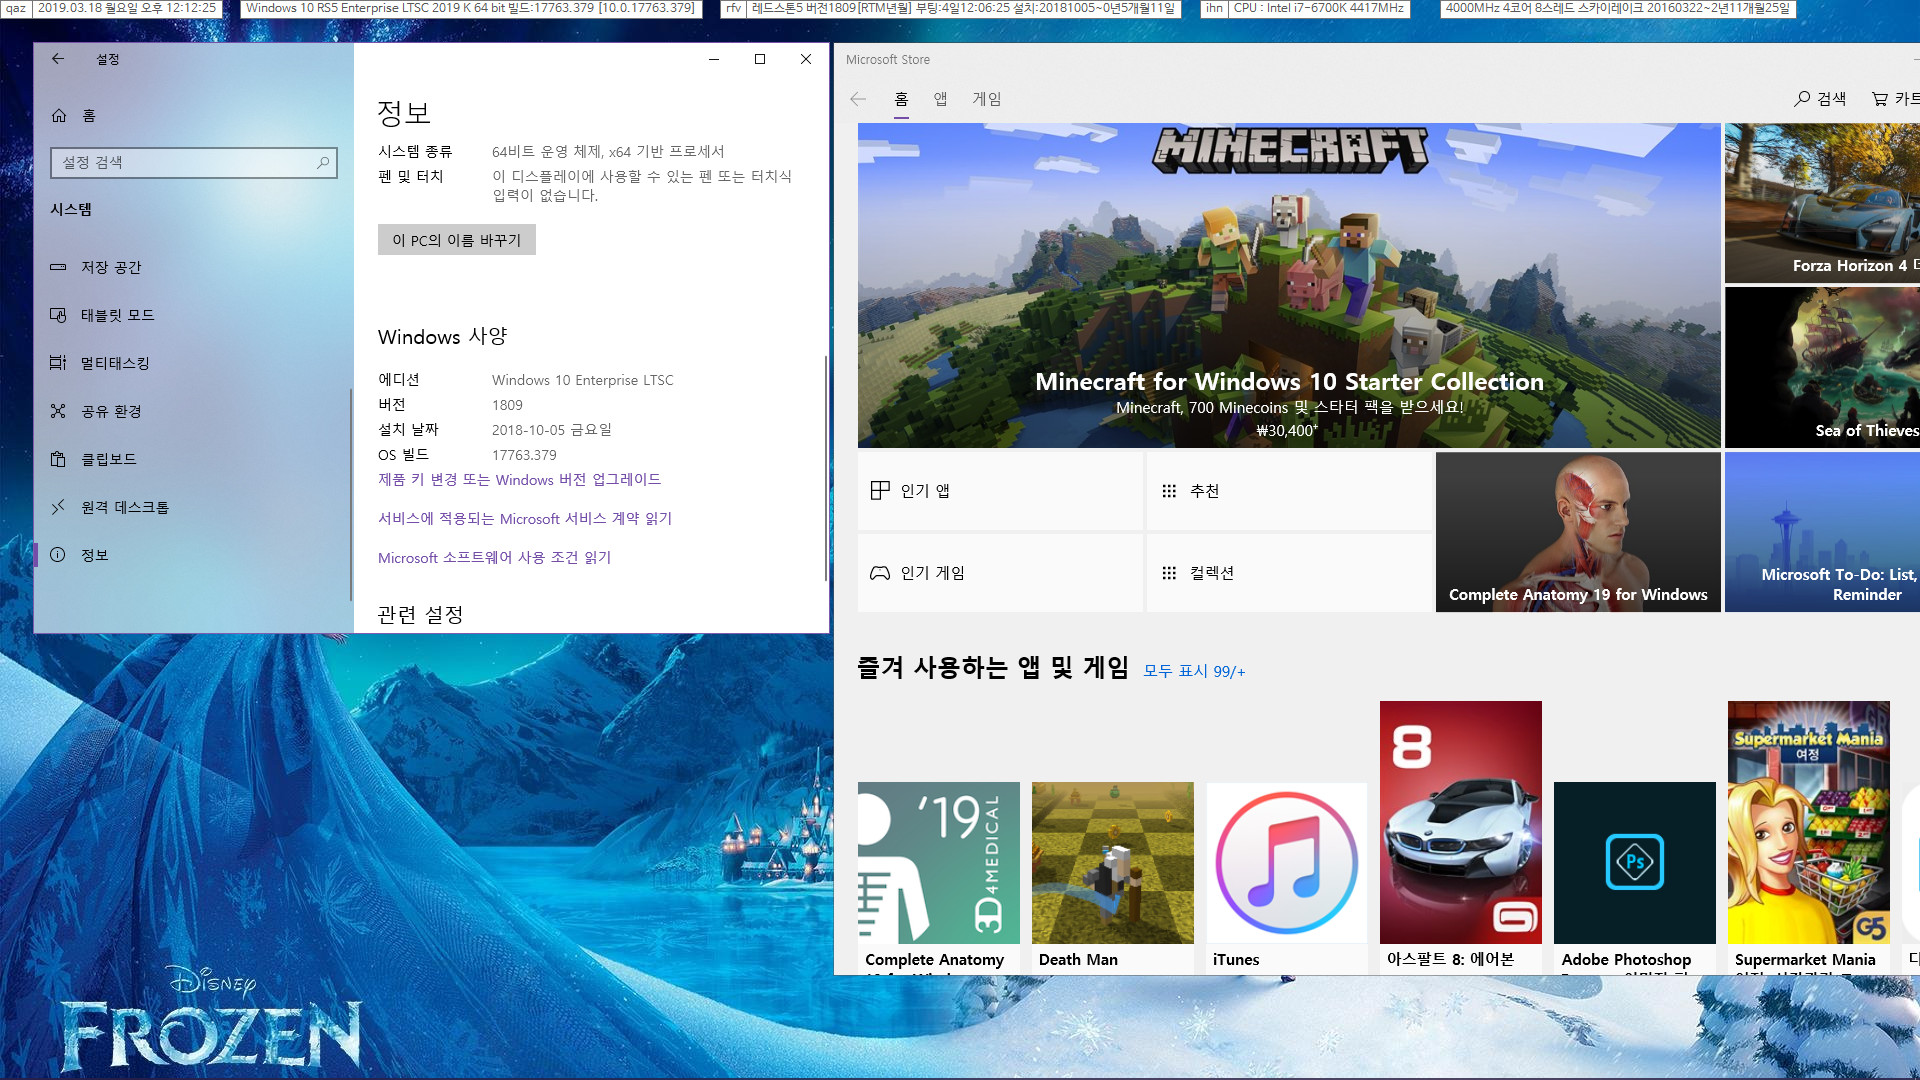Viewport: 1920px width, 1080px height.
Task: Click the Microsoft Store window title
Action: coord(888,60)
